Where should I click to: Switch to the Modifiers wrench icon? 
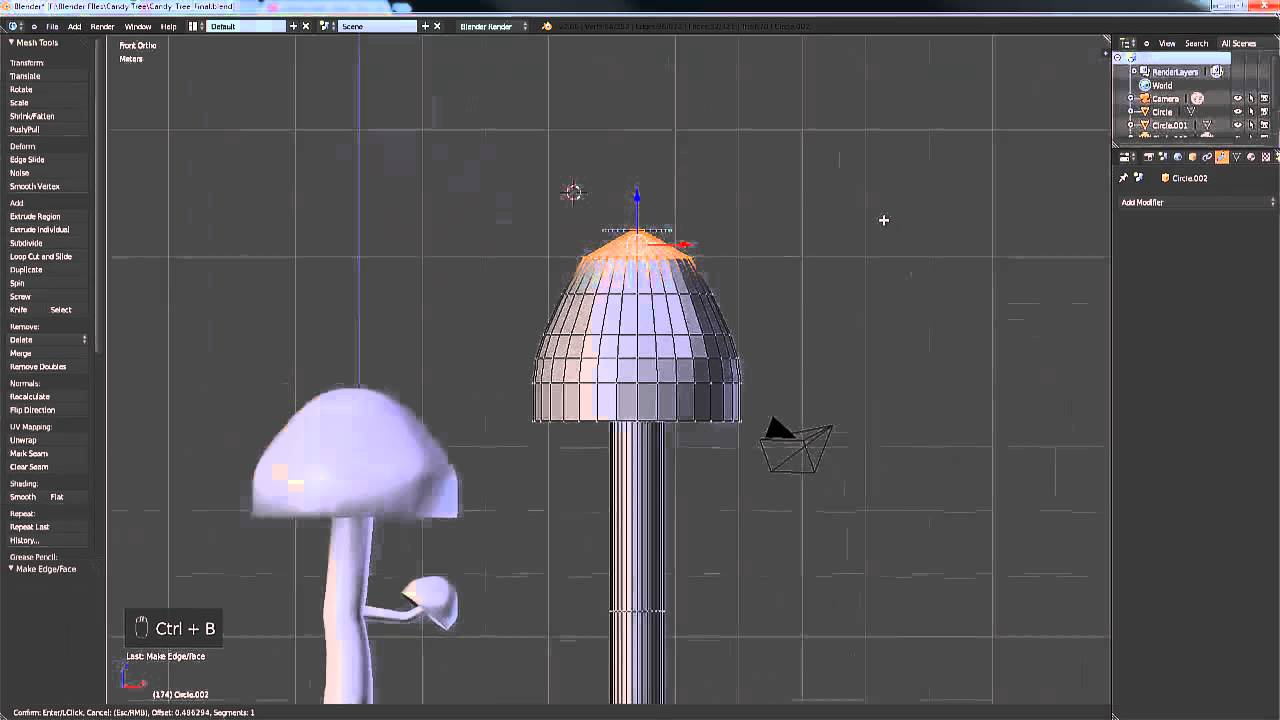[1222, 157]
